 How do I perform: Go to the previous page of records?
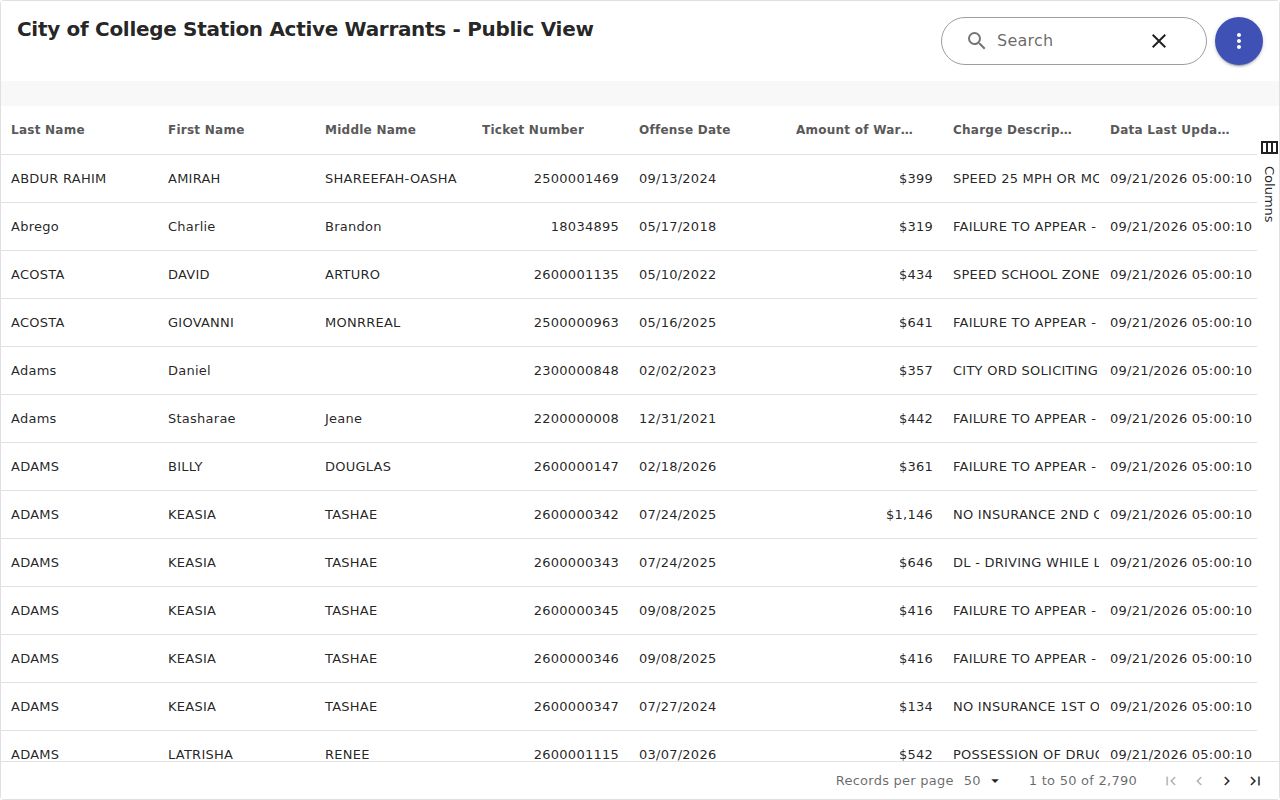point(1199,781)
